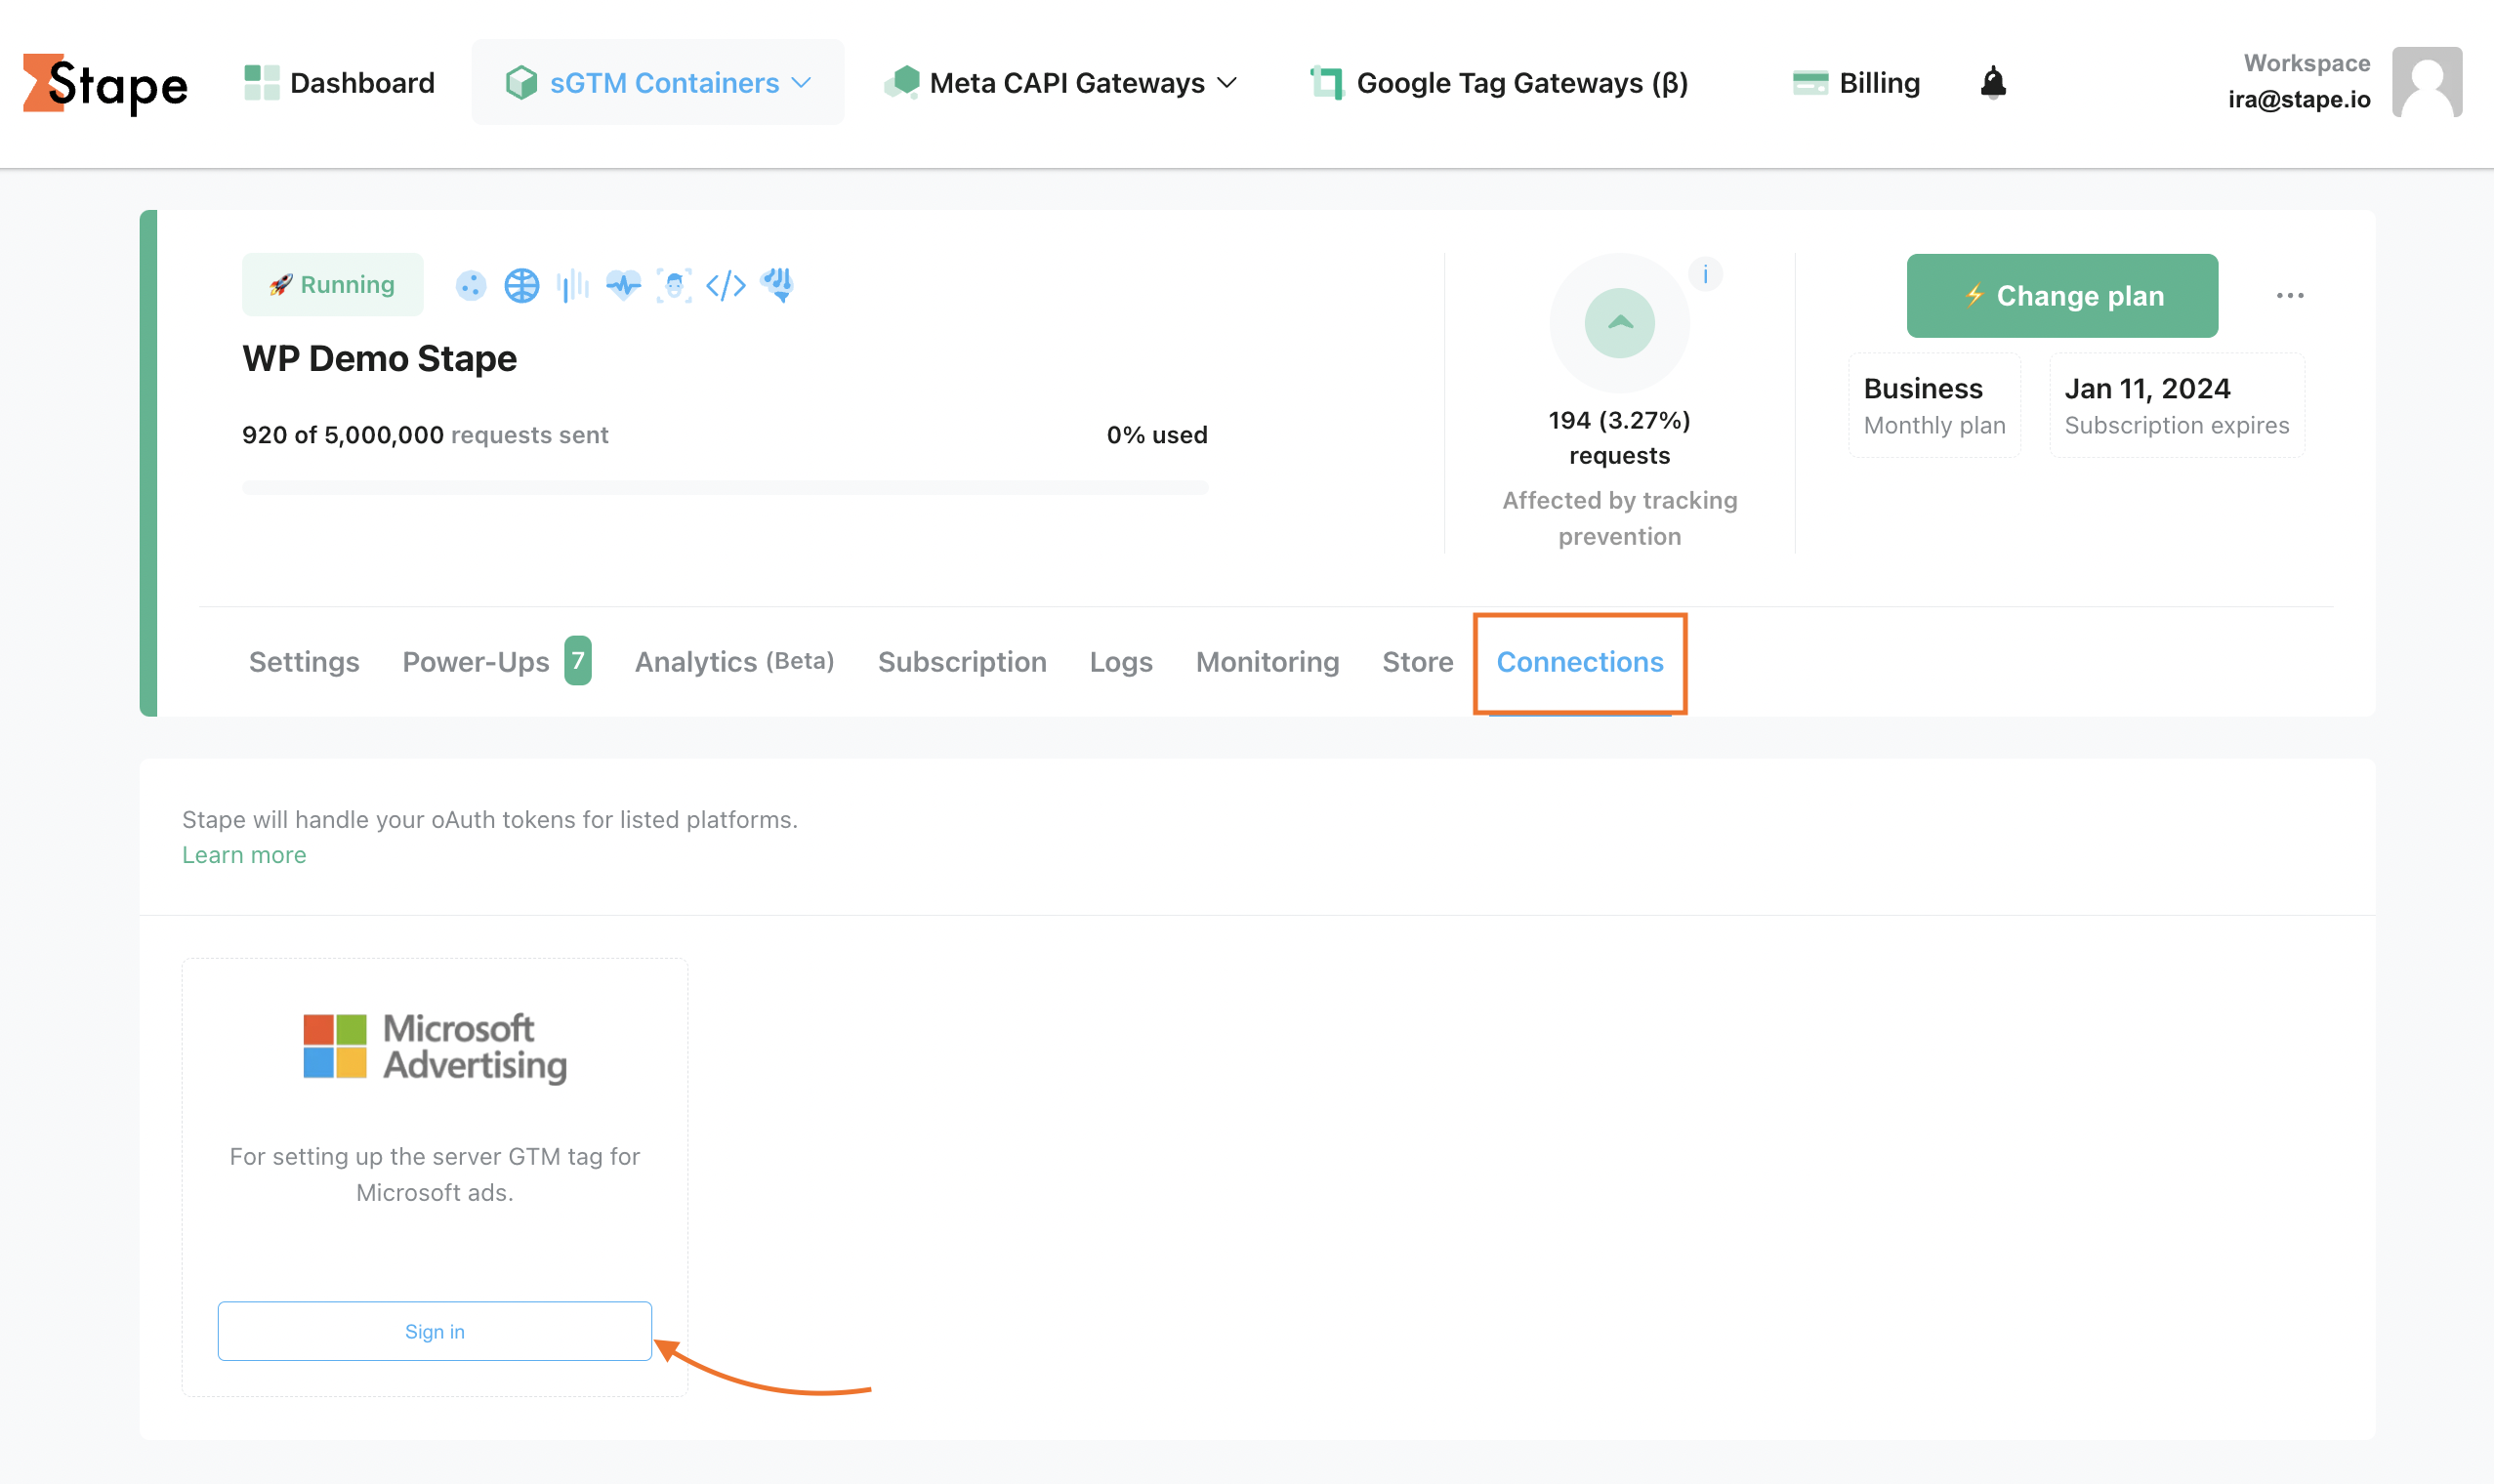The height and width of the screenshot is (1484, 2494).
Task: Expand the sGTM Containers dropdown
Action: pos(658,83)
